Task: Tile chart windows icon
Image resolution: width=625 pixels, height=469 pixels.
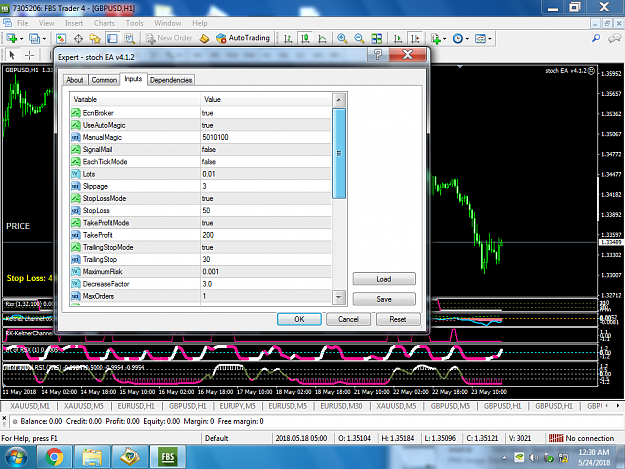Action: [x=376, y=39]
